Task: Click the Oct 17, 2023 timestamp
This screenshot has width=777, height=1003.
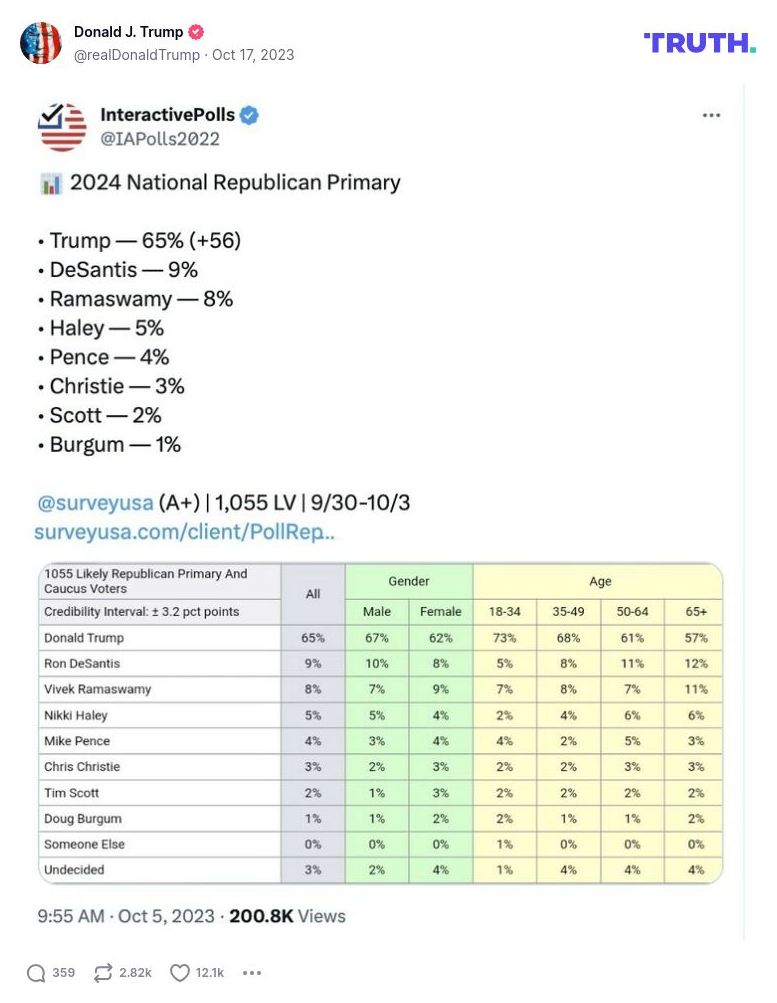Action: coord(258,55)
